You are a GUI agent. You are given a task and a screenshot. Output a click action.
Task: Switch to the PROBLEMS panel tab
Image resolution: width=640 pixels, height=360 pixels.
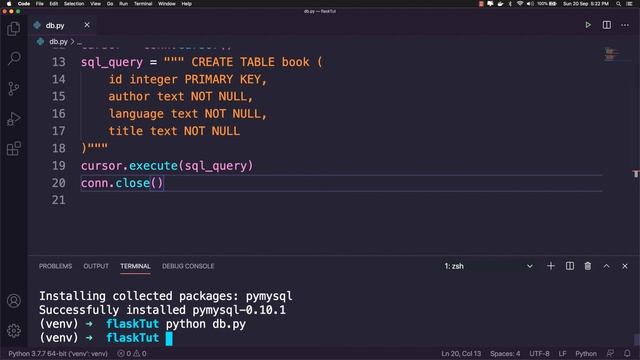point(56,266)
